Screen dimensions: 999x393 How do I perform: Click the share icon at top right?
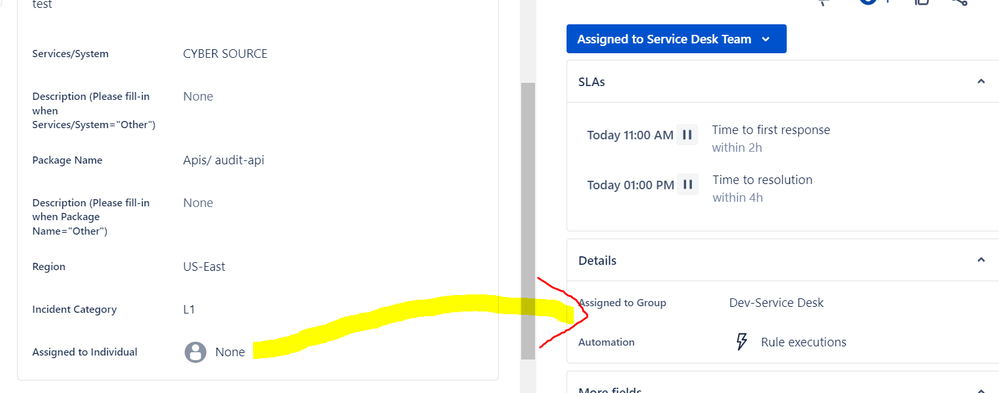[960, 3]
